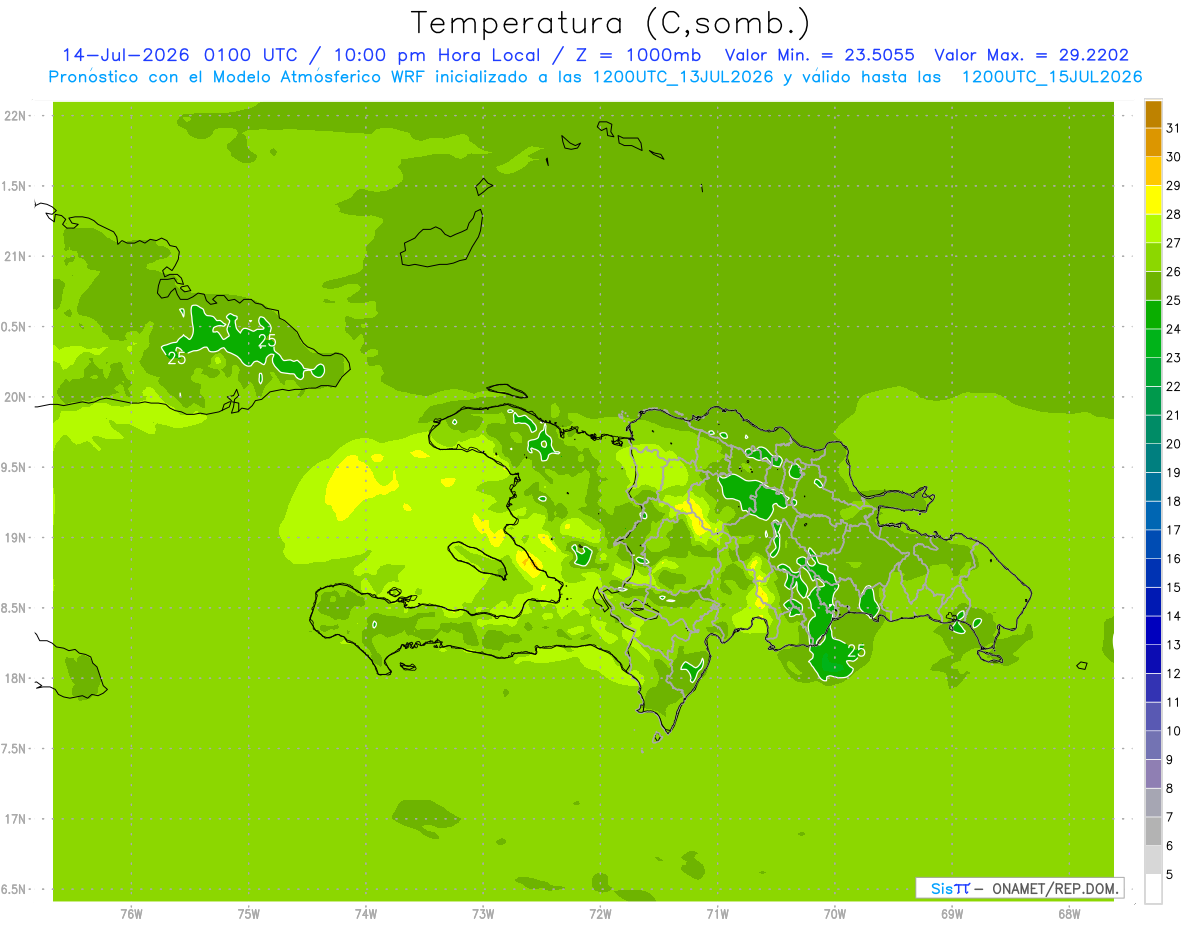Click the legend swatch between 27 and 28
This screenshot has height=927, width=1200.
(x=1153, y=228)
